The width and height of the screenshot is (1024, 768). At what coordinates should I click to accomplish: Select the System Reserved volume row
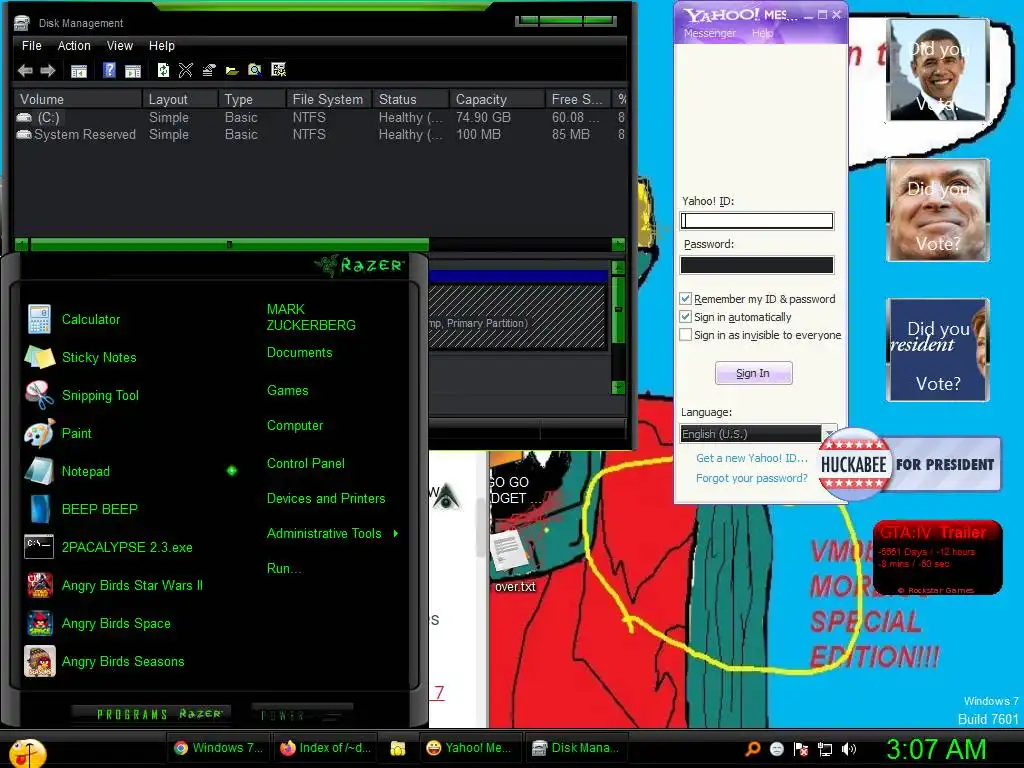coord(320,135)
